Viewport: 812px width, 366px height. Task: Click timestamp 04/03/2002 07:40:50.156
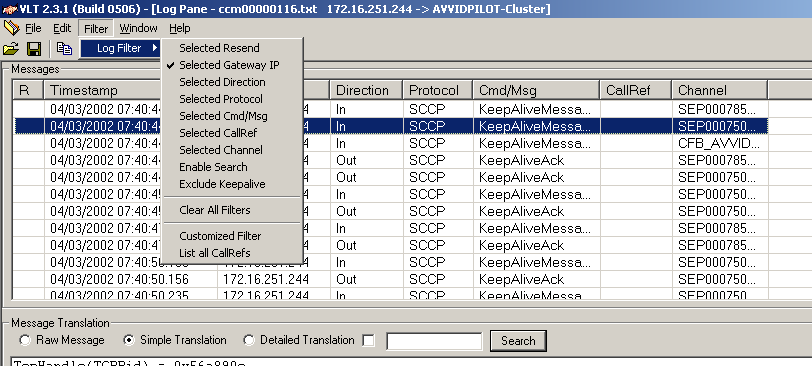119,280
